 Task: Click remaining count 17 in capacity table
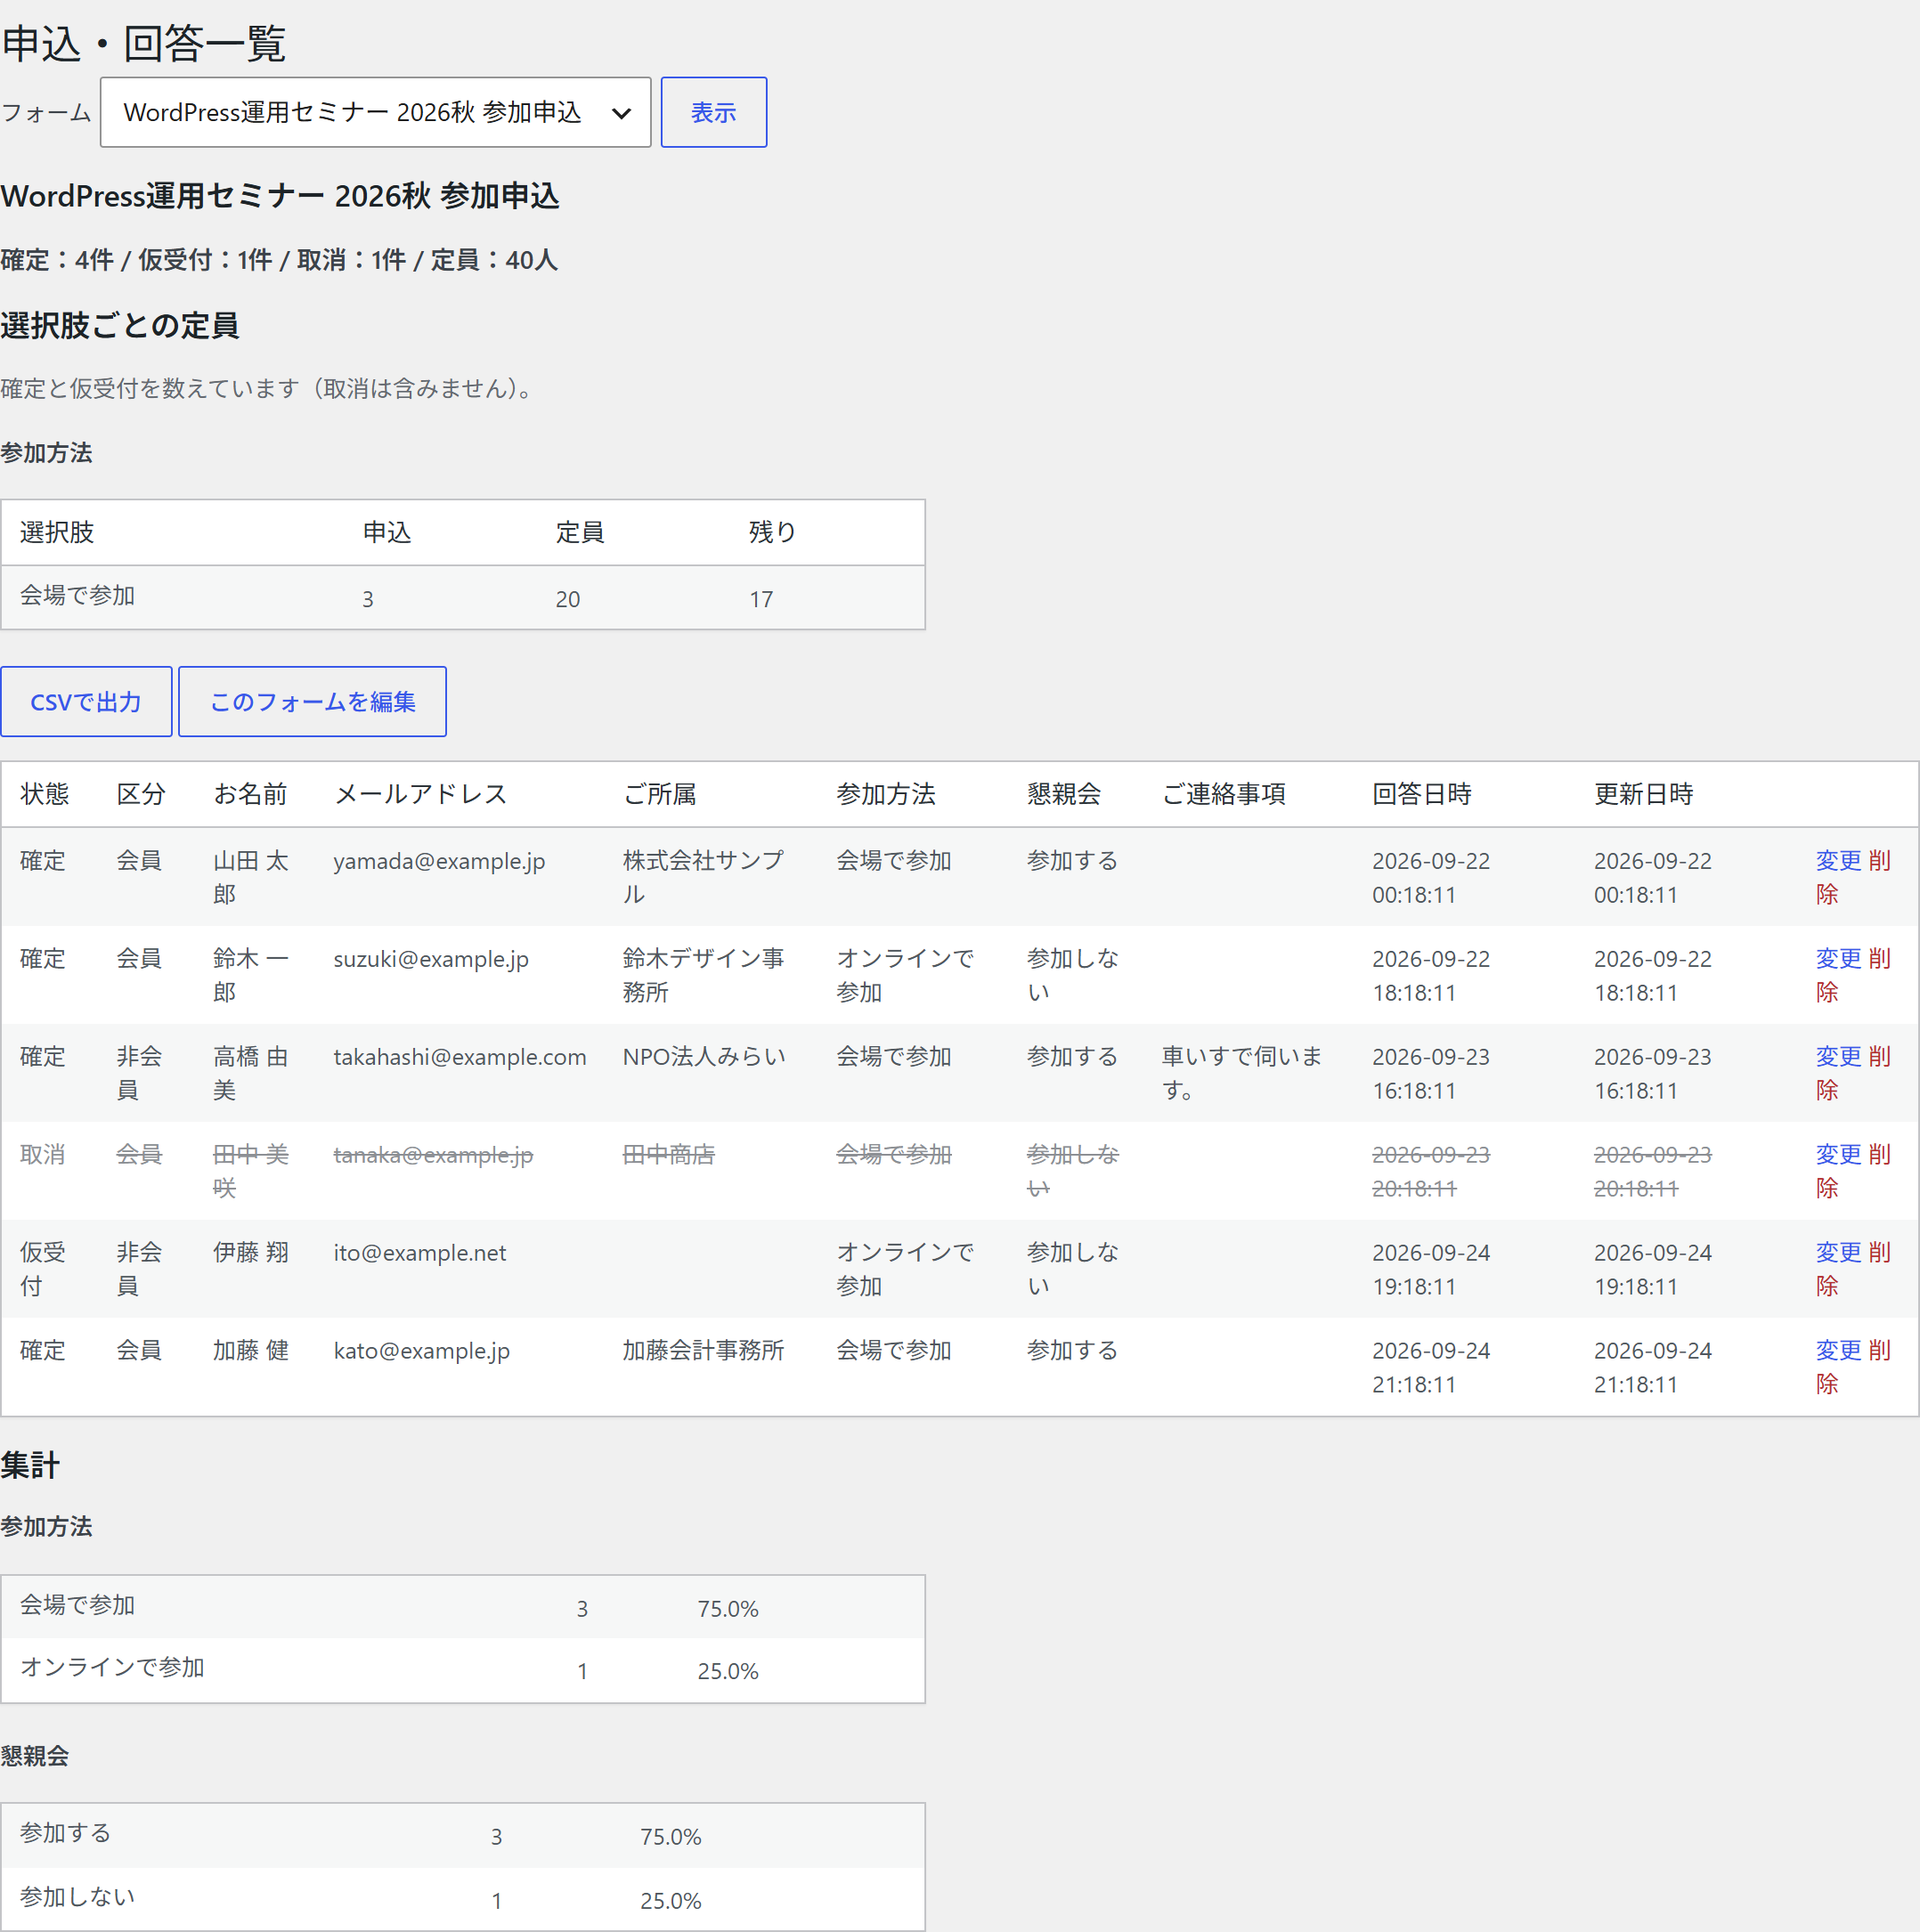click(761, 599)
